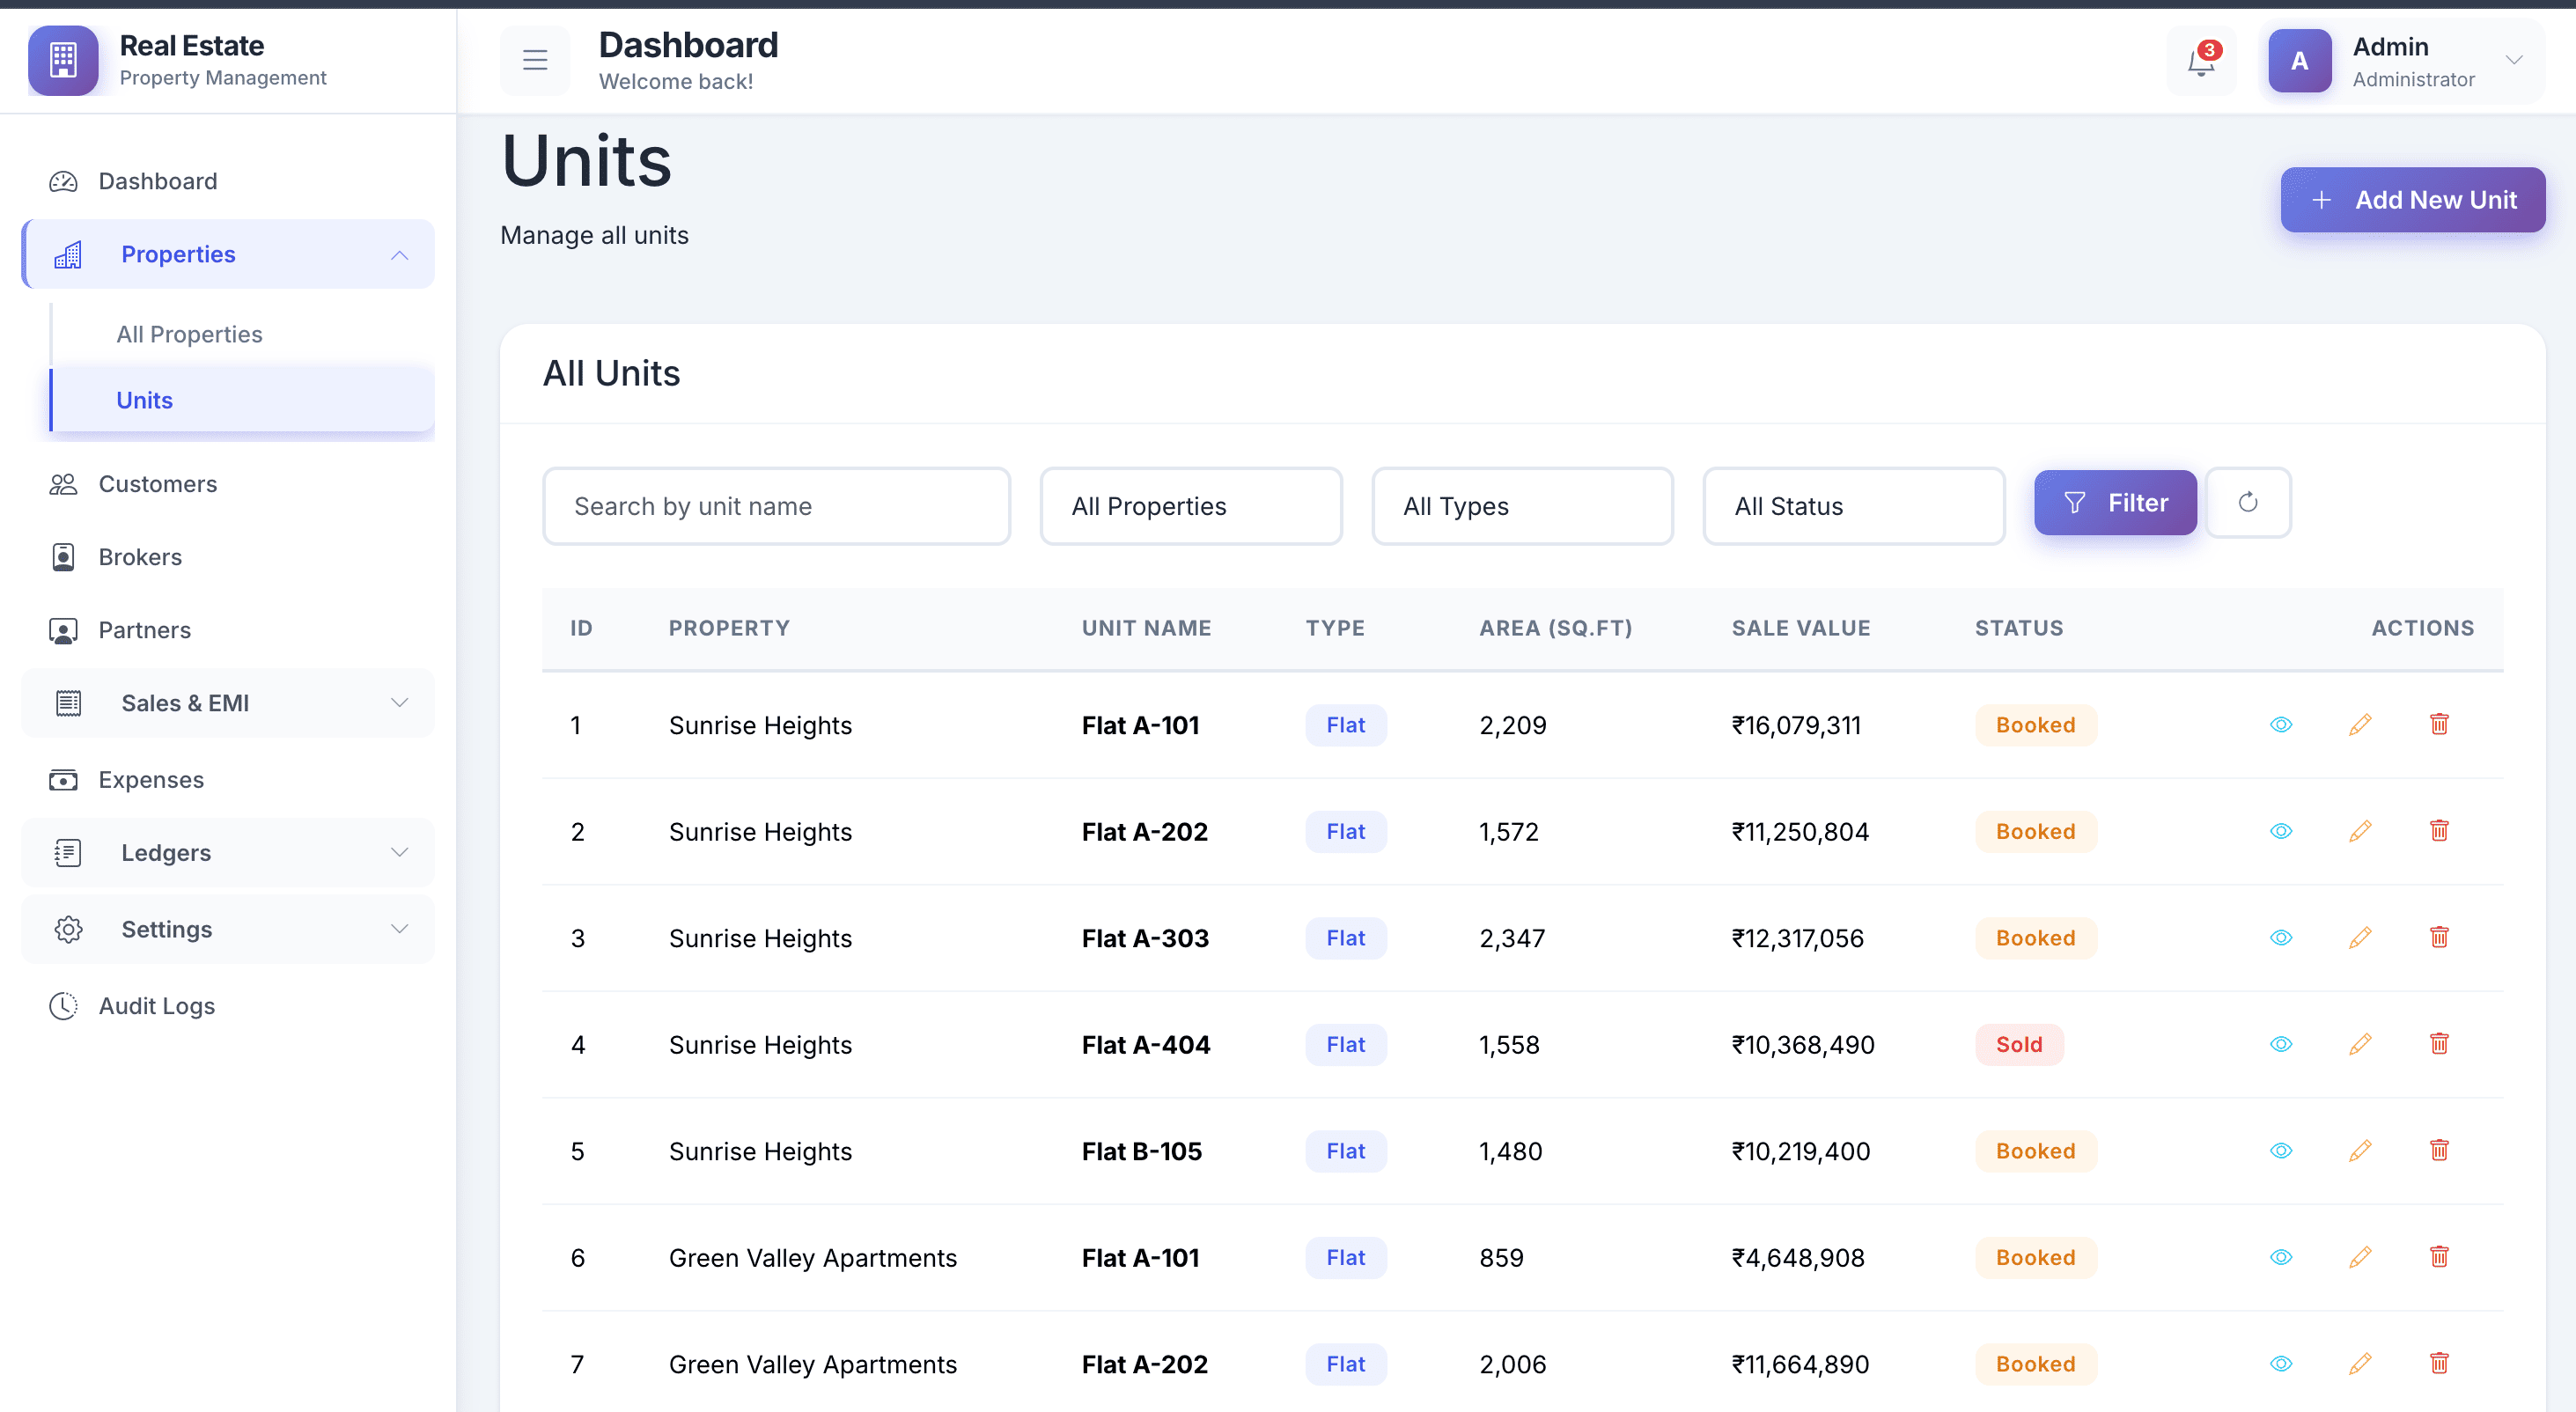Expand the Sales & EMI menu
2576x1412 pixels.
tap(228, 703)
